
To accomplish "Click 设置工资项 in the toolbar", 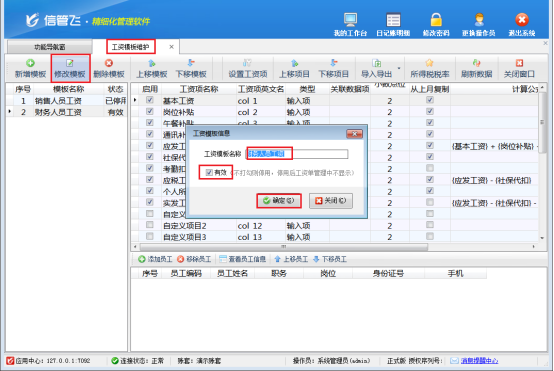I will click(247, 69).
